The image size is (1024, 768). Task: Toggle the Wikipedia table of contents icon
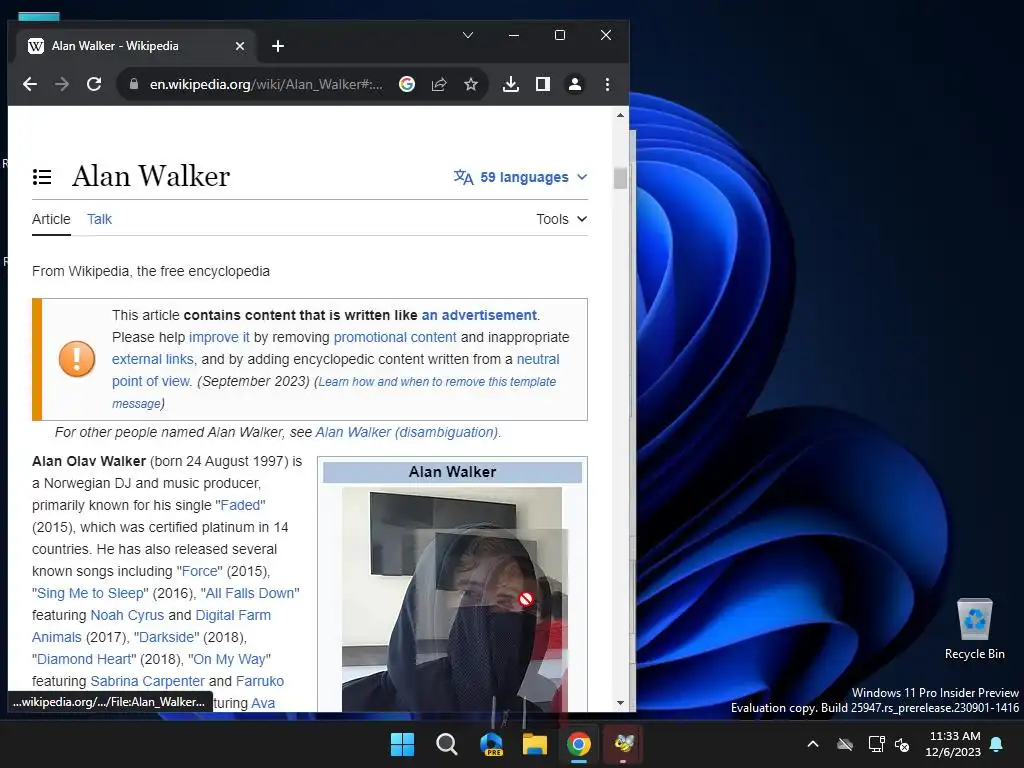click(42, 177)
